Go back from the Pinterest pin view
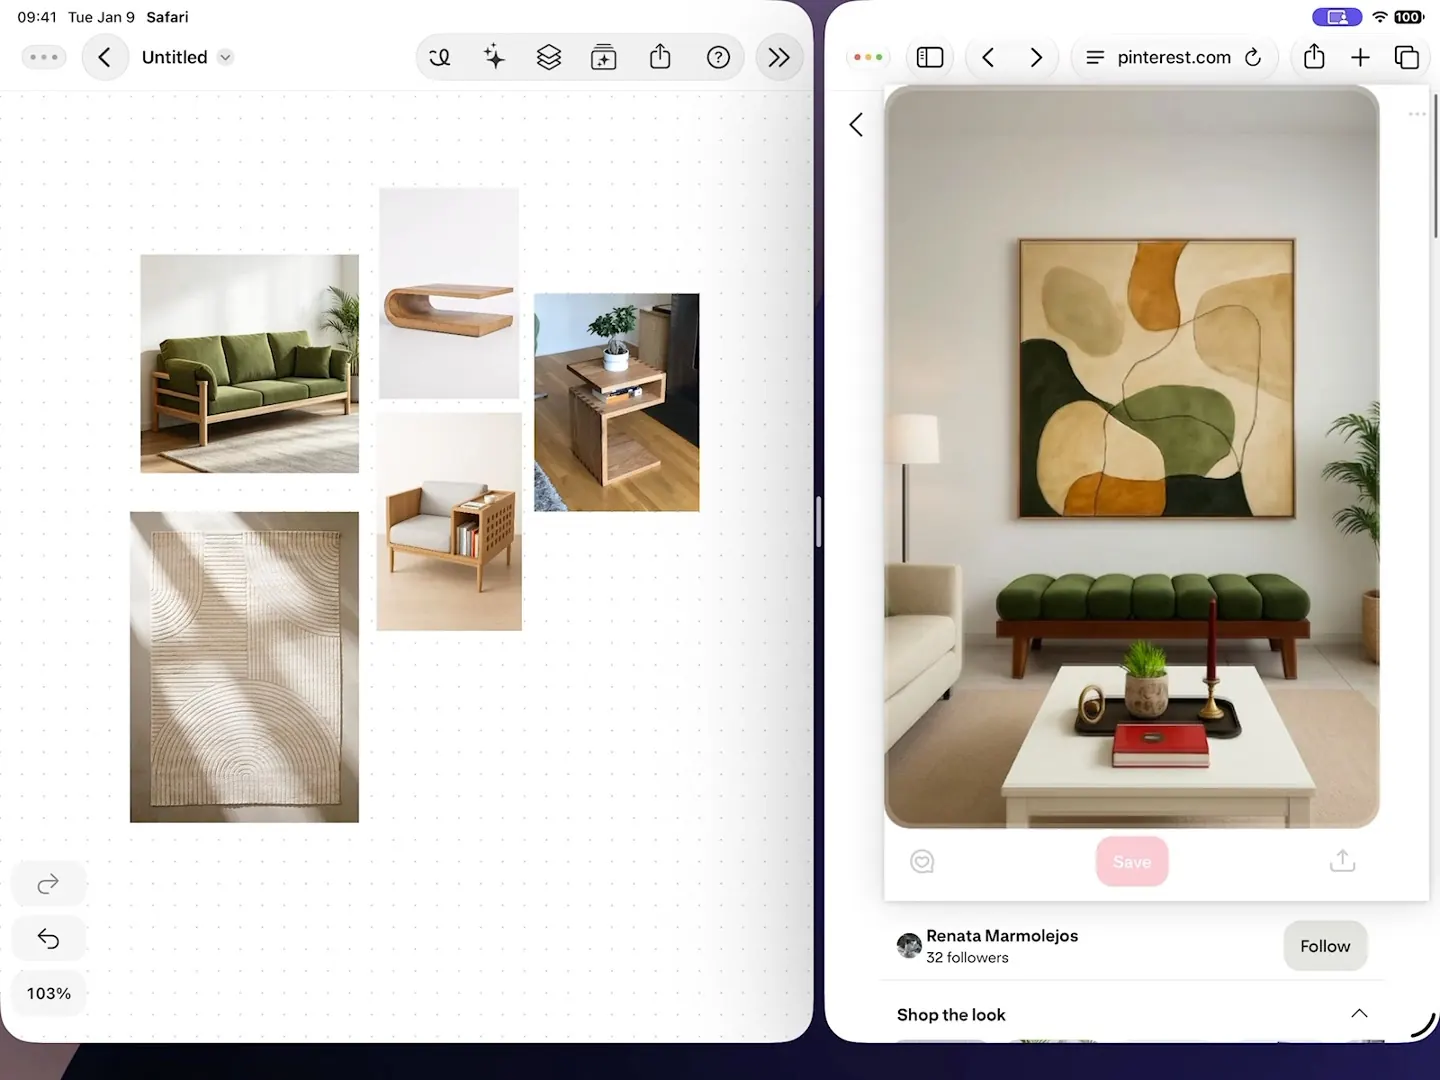Screen dimensions: 1440x1080 [x=856, y=124]
